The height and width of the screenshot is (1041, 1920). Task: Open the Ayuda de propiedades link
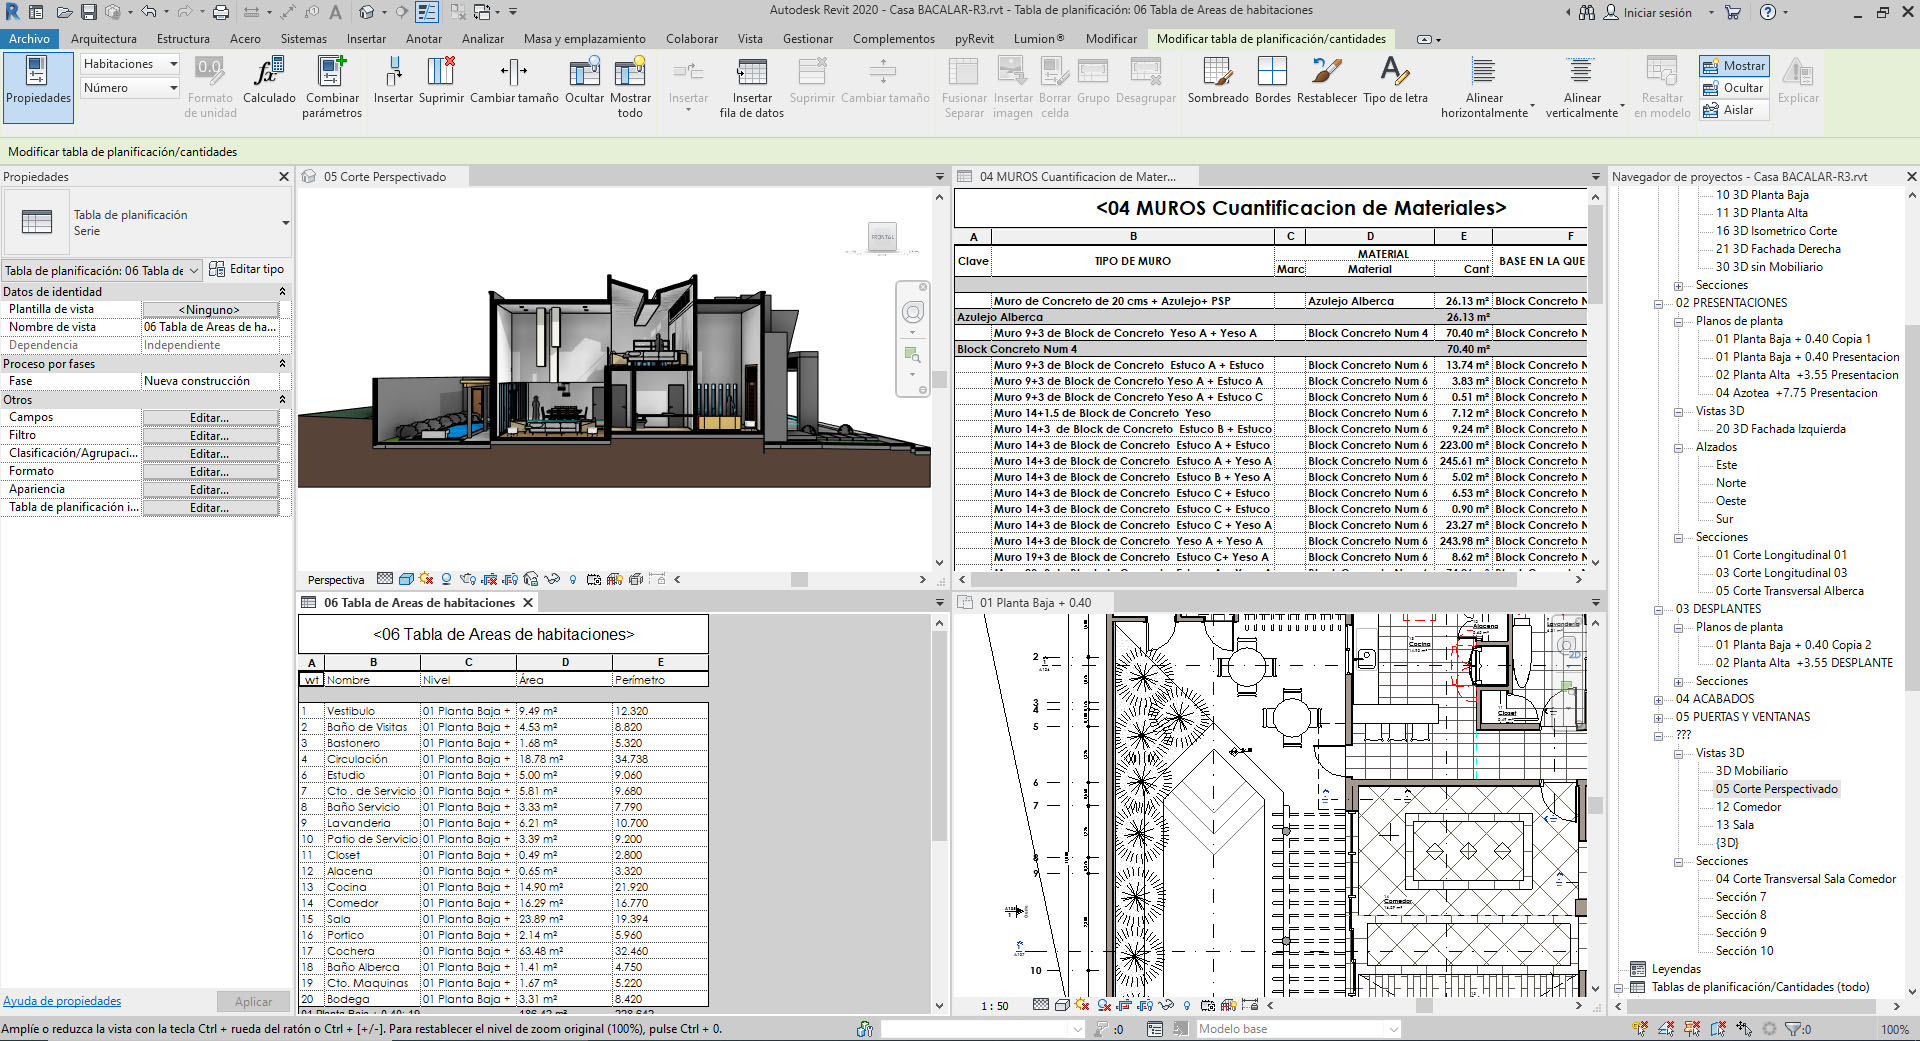click(x=62, y=1001)
